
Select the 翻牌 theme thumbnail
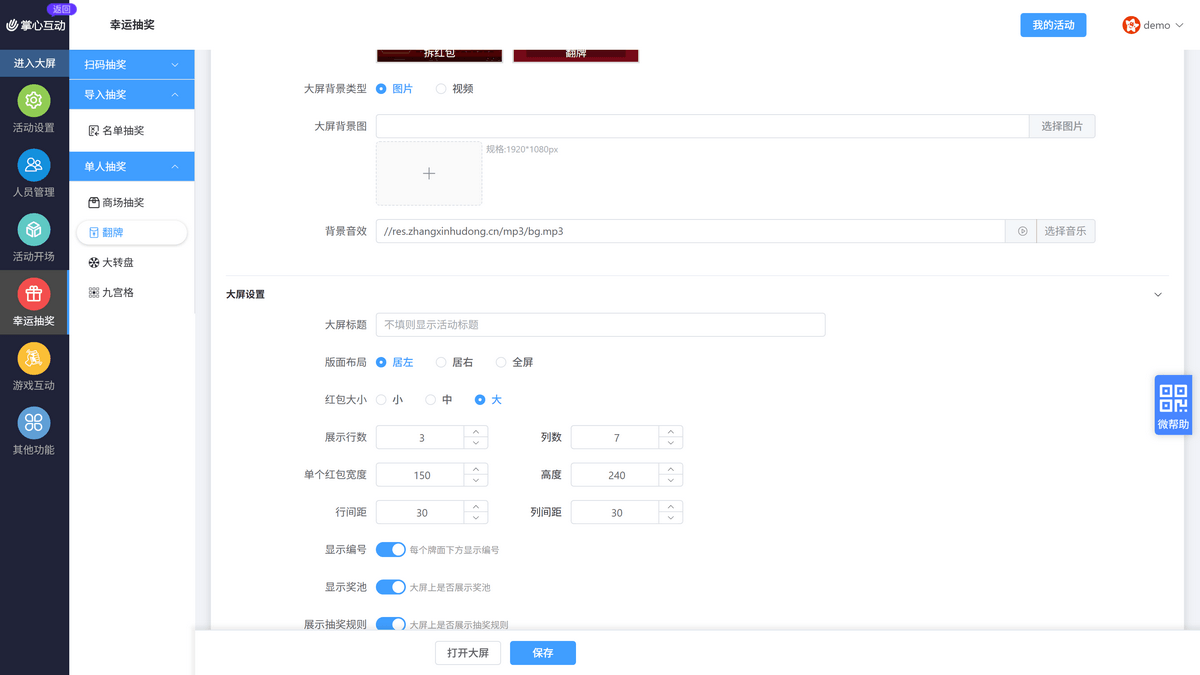[576, 55]
